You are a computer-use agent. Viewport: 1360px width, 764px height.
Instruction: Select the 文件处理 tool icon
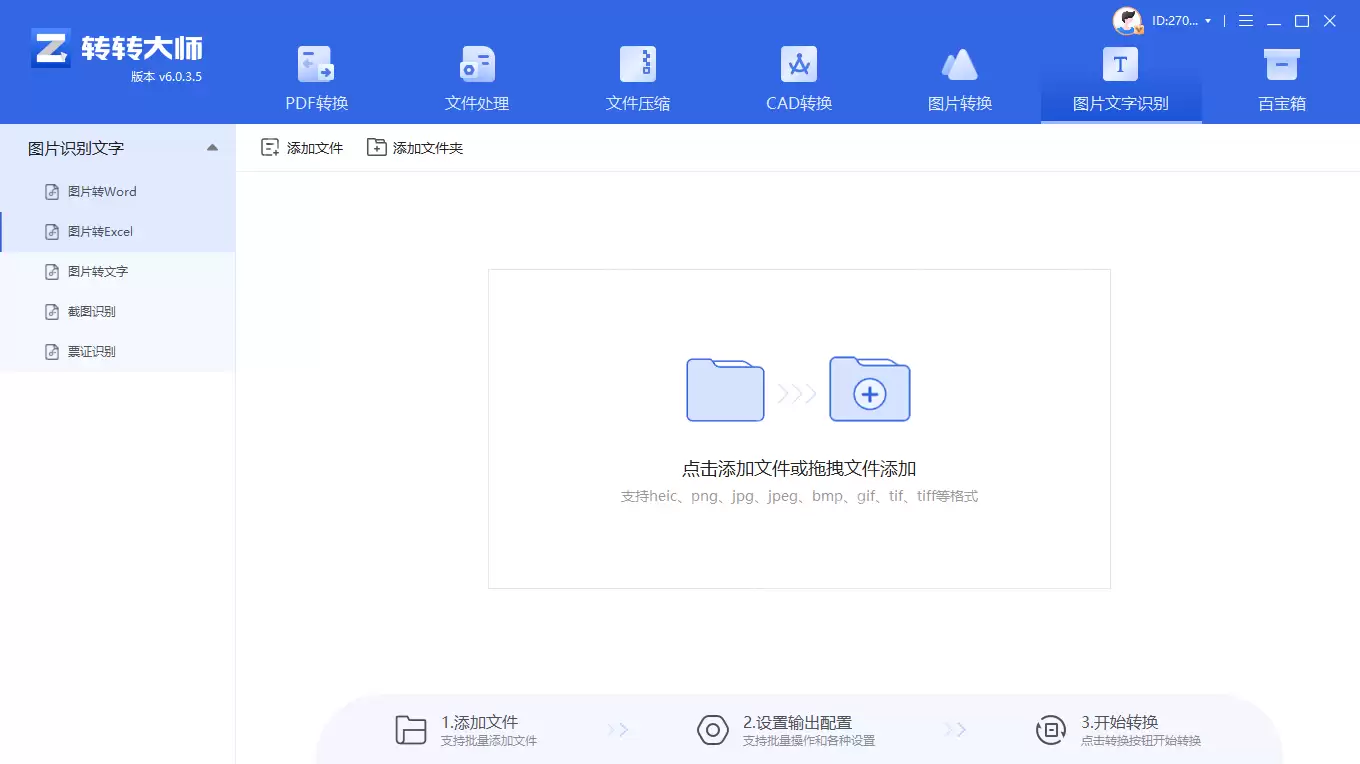[x=476, y=66]
